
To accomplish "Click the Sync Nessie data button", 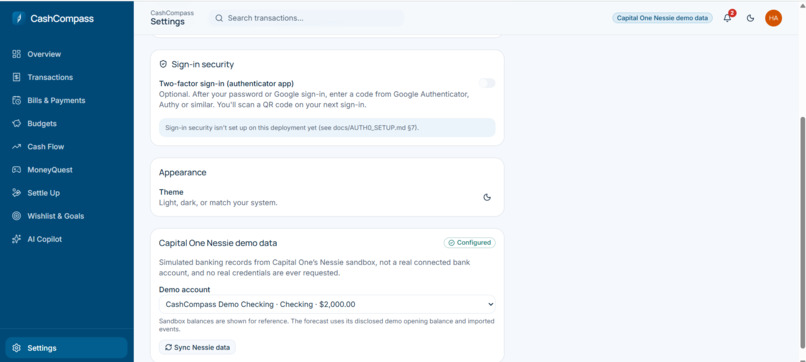I will [x=197, y=348].
